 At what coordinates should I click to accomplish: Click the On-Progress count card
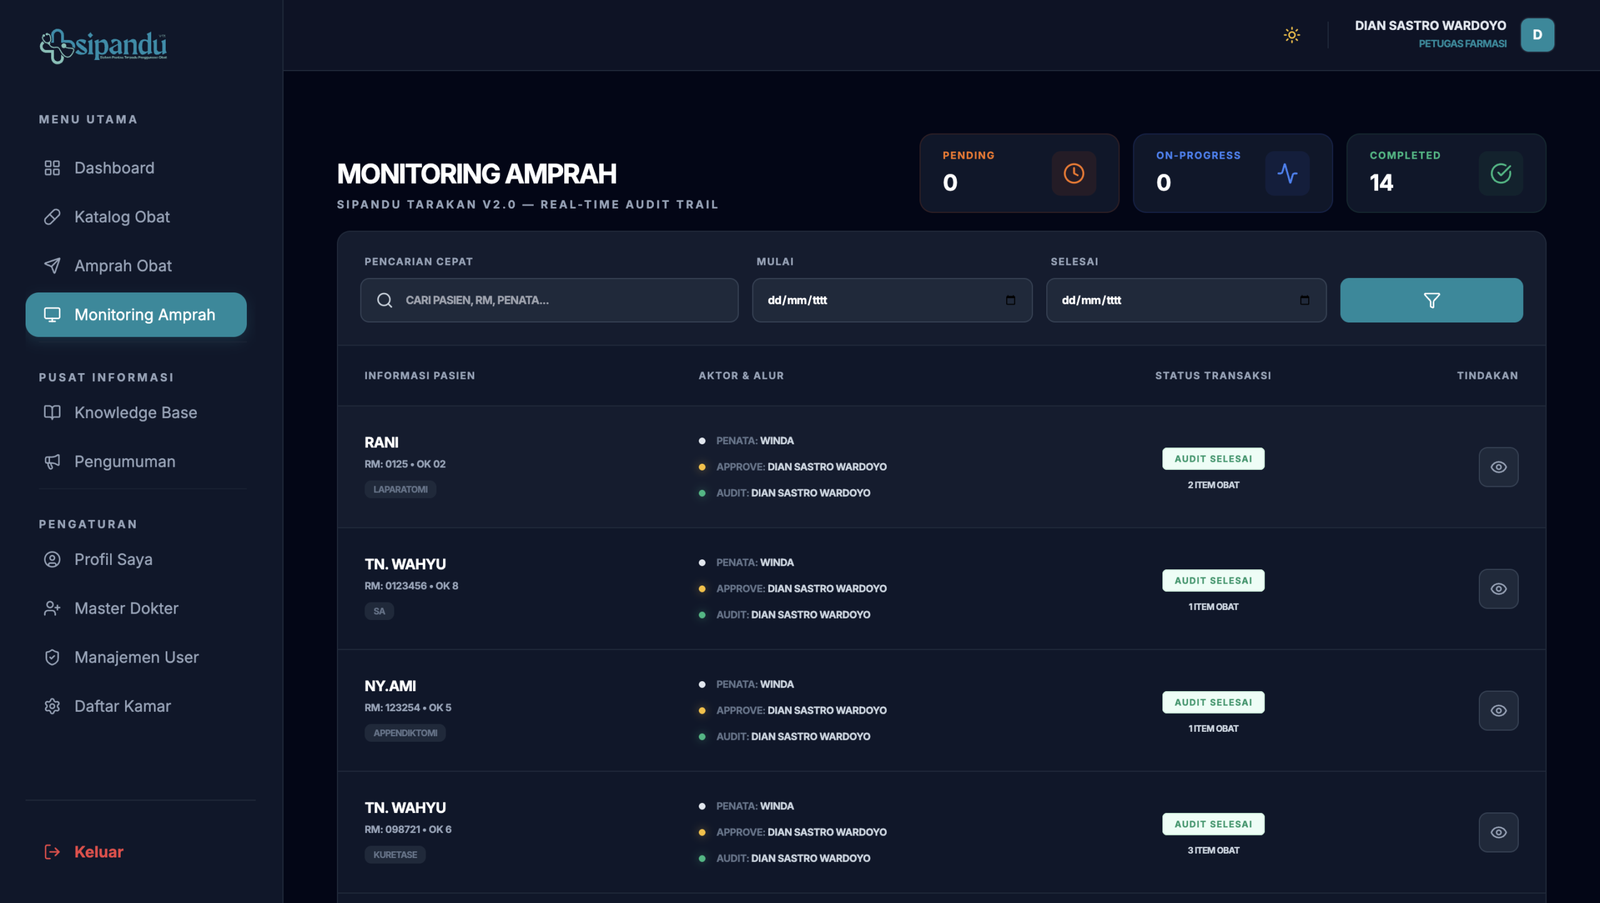pos(1232,174)
